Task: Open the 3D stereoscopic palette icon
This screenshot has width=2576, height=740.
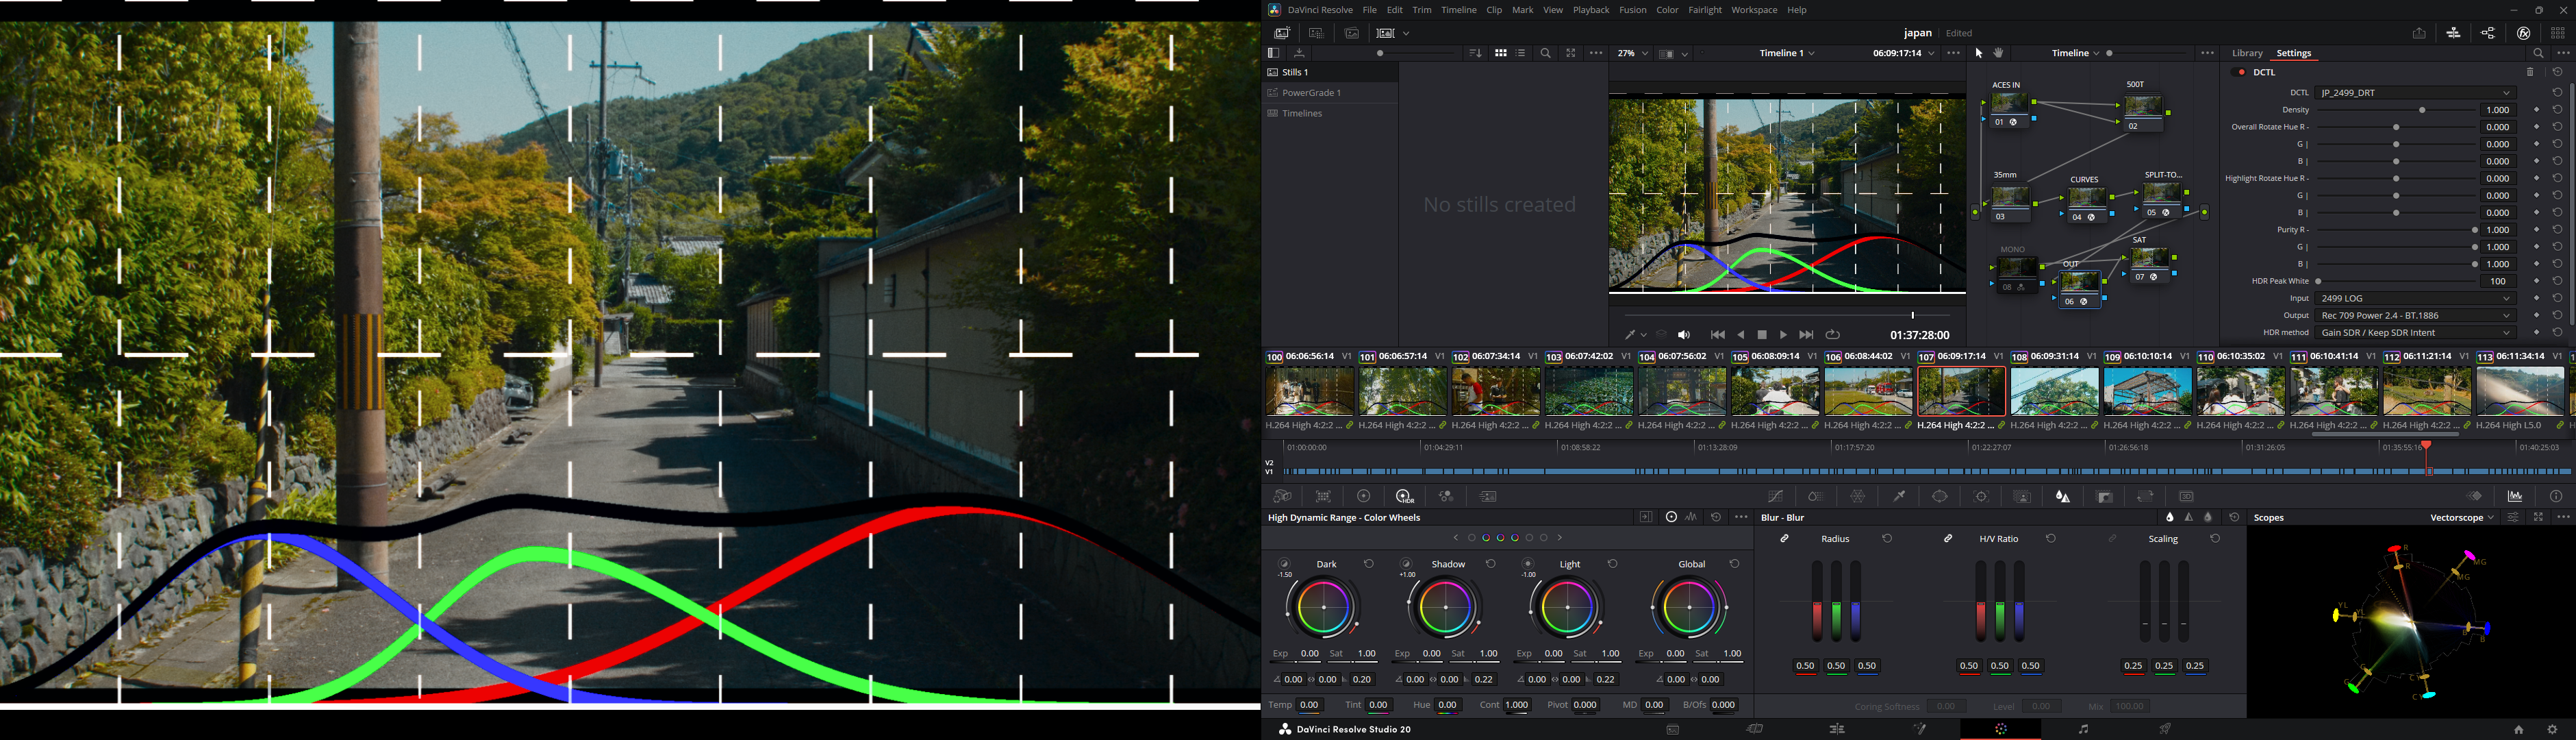Action: (x=2187, y=497)
